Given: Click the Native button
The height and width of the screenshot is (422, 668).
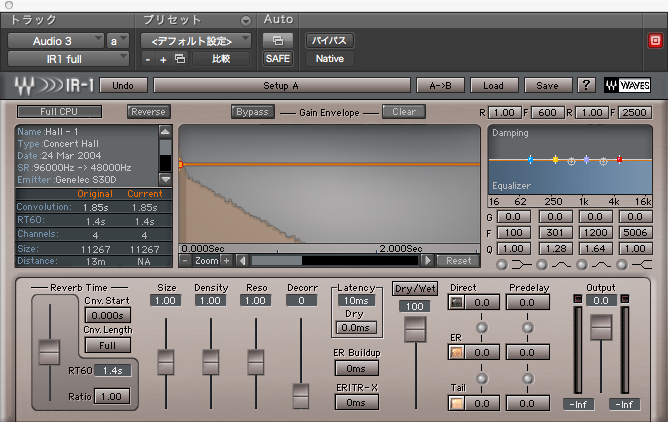Looking at the screenshot, I should point(329,59).
